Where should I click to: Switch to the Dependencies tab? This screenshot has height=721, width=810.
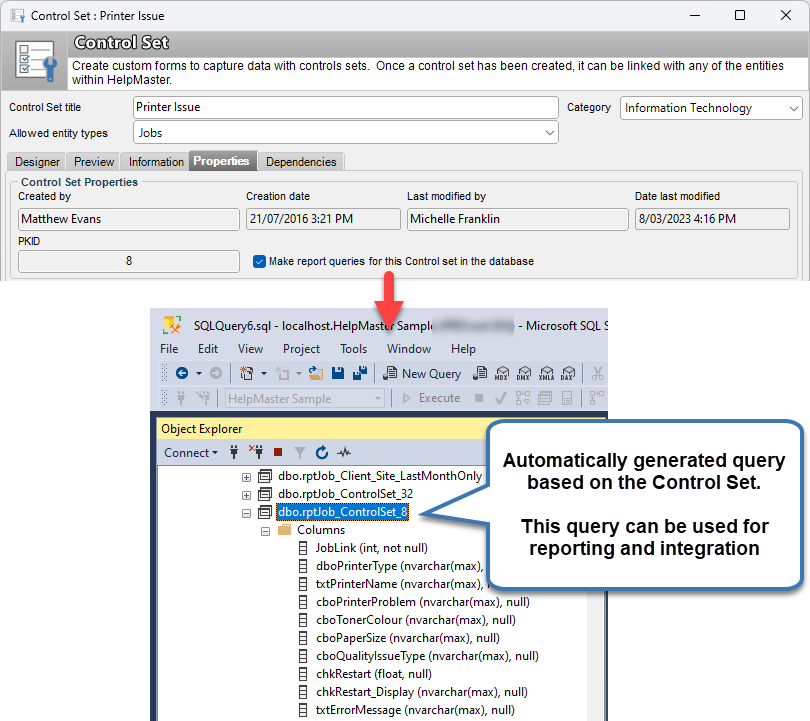[x=301, y=162]
